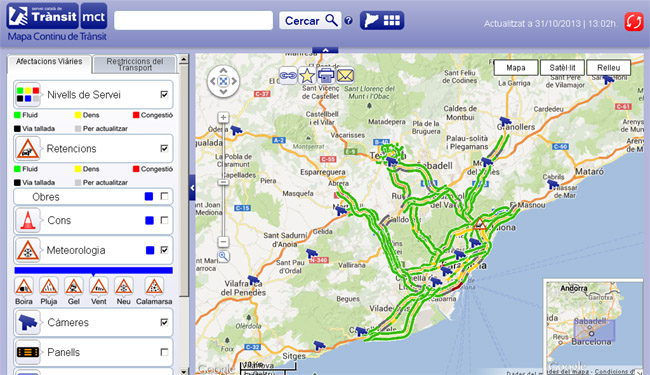Open the help question mark icon

tap(349, 21)
